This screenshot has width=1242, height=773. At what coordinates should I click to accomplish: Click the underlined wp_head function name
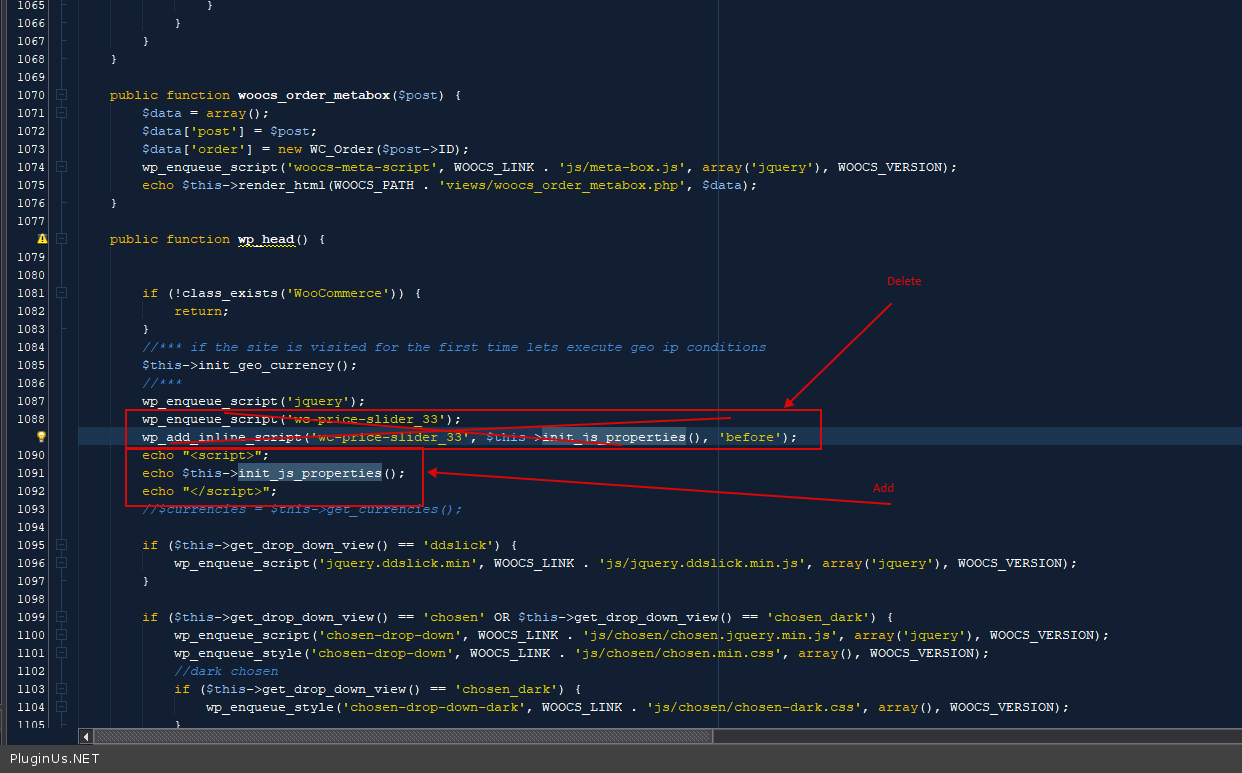265,240
